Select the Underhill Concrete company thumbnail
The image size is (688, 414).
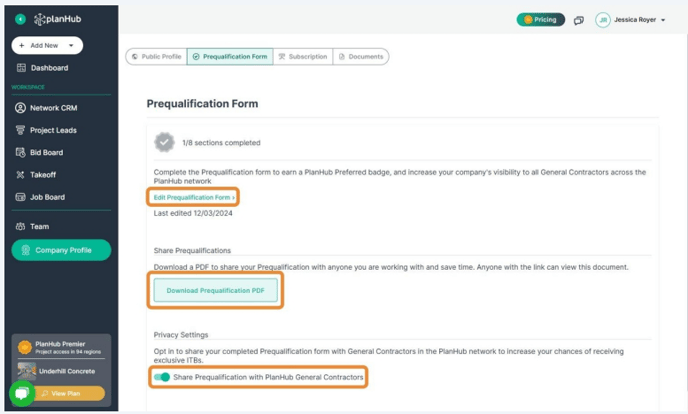[x=27, y=371]
